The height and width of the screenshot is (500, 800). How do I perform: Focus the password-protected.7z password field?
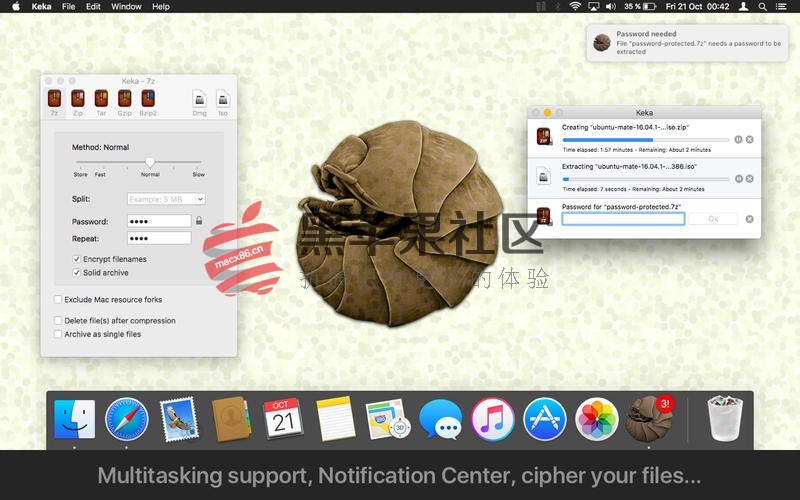[x=623, y=219]
